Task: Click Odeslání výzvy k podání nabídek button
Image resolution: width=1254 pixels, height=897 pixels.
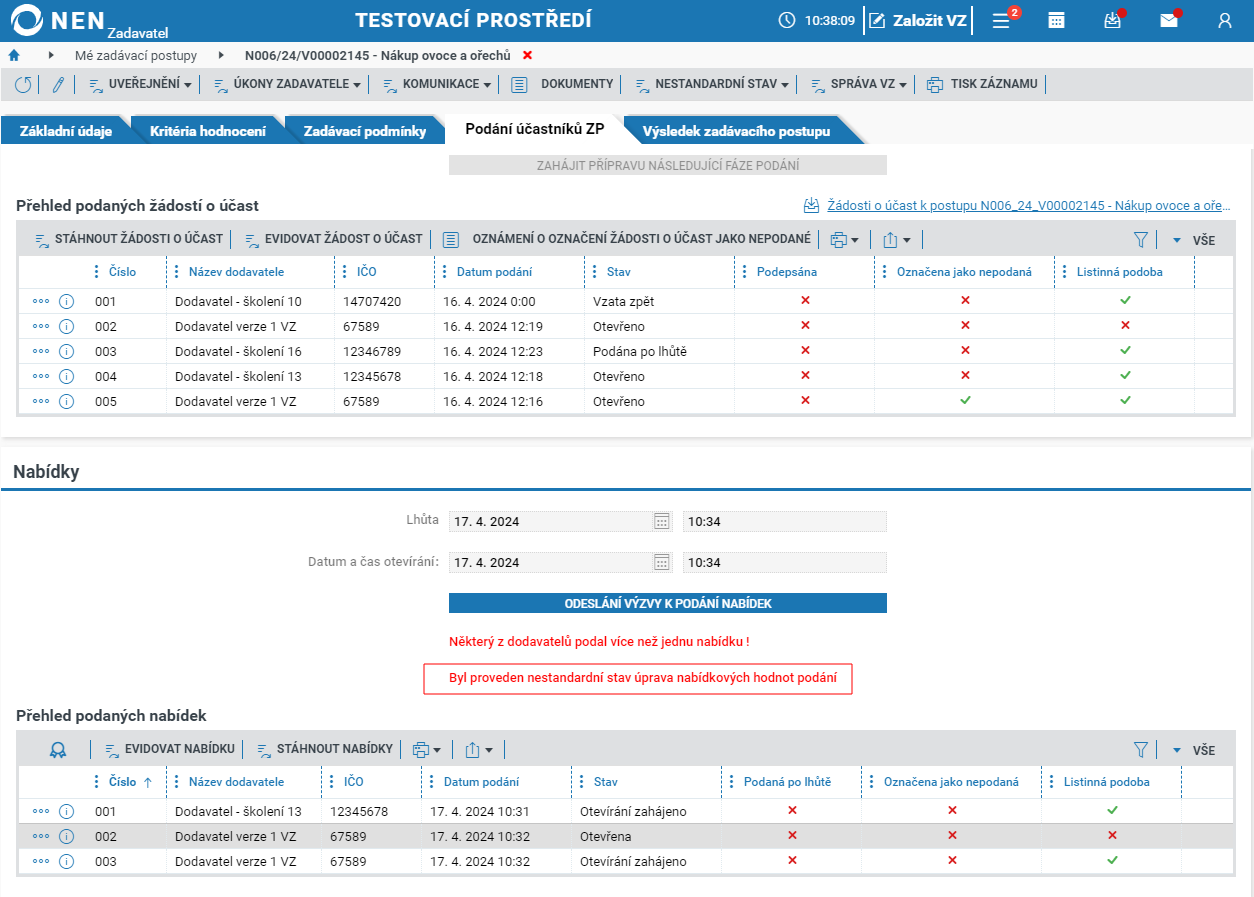Action: coord(668,603)
